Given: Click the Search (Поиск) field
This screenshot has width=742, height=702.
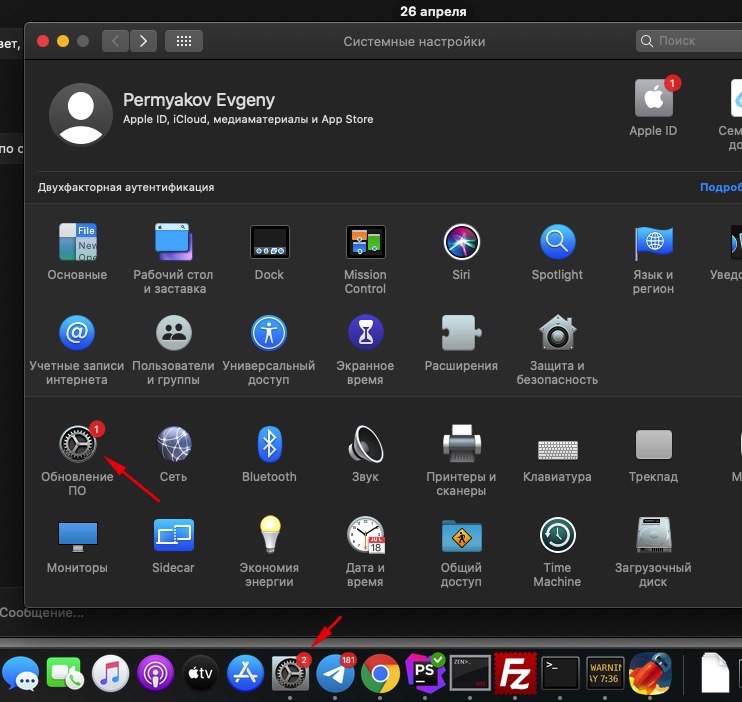Looking at the screenshot, I should [x=690, y=41].
